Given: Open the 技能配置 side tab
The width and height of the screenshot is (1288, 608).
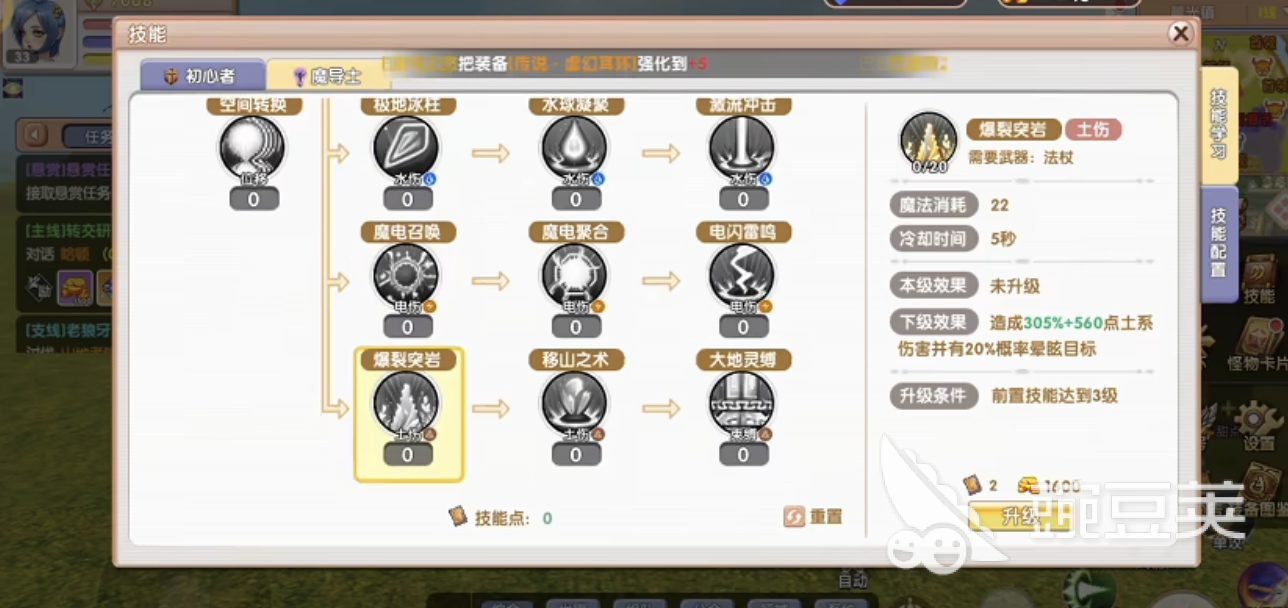Looking at the screenshot, I should point(1219,244).
